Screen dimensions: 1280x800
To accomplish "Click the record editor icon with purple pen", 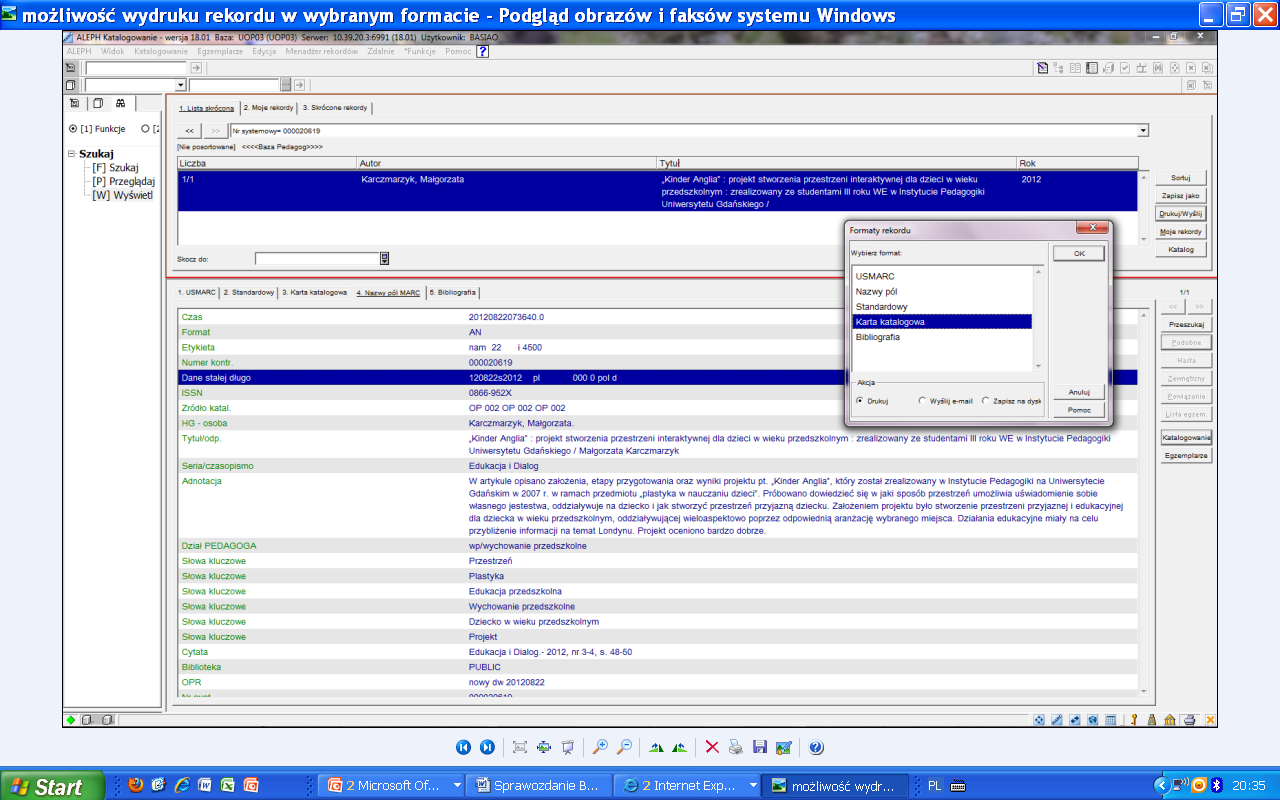I will (x=1043, y=68).
